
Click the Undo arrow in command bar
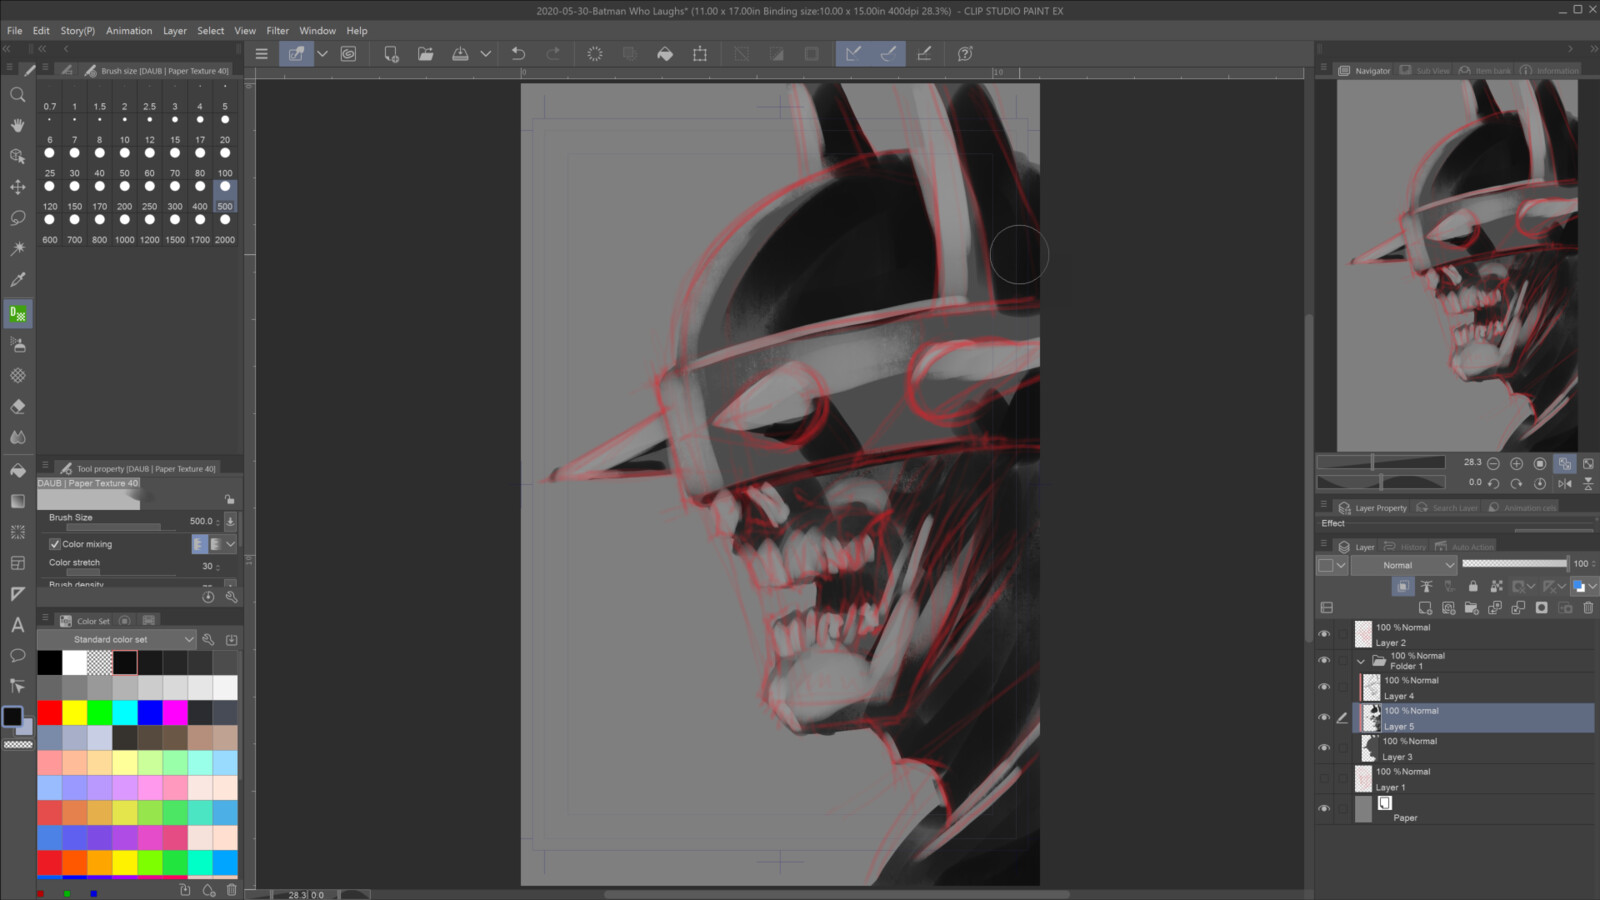click(x=518, y=54)
